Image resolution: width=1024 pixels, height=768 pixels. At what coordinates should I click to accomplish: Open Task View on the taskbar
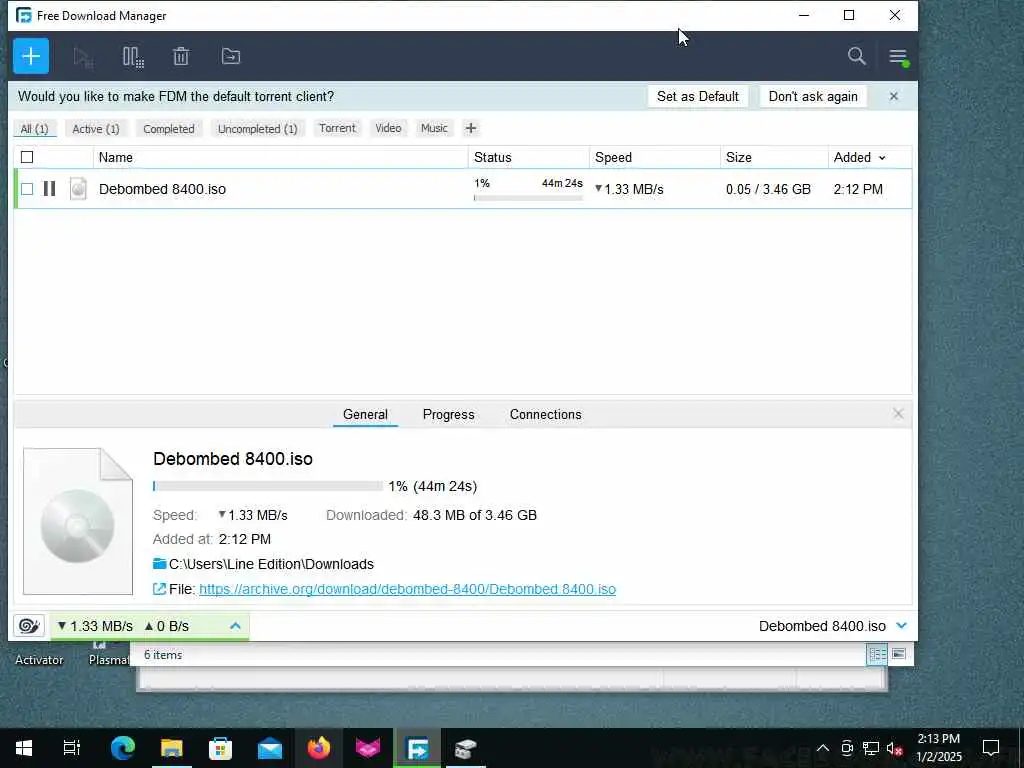tap(71, 748)
